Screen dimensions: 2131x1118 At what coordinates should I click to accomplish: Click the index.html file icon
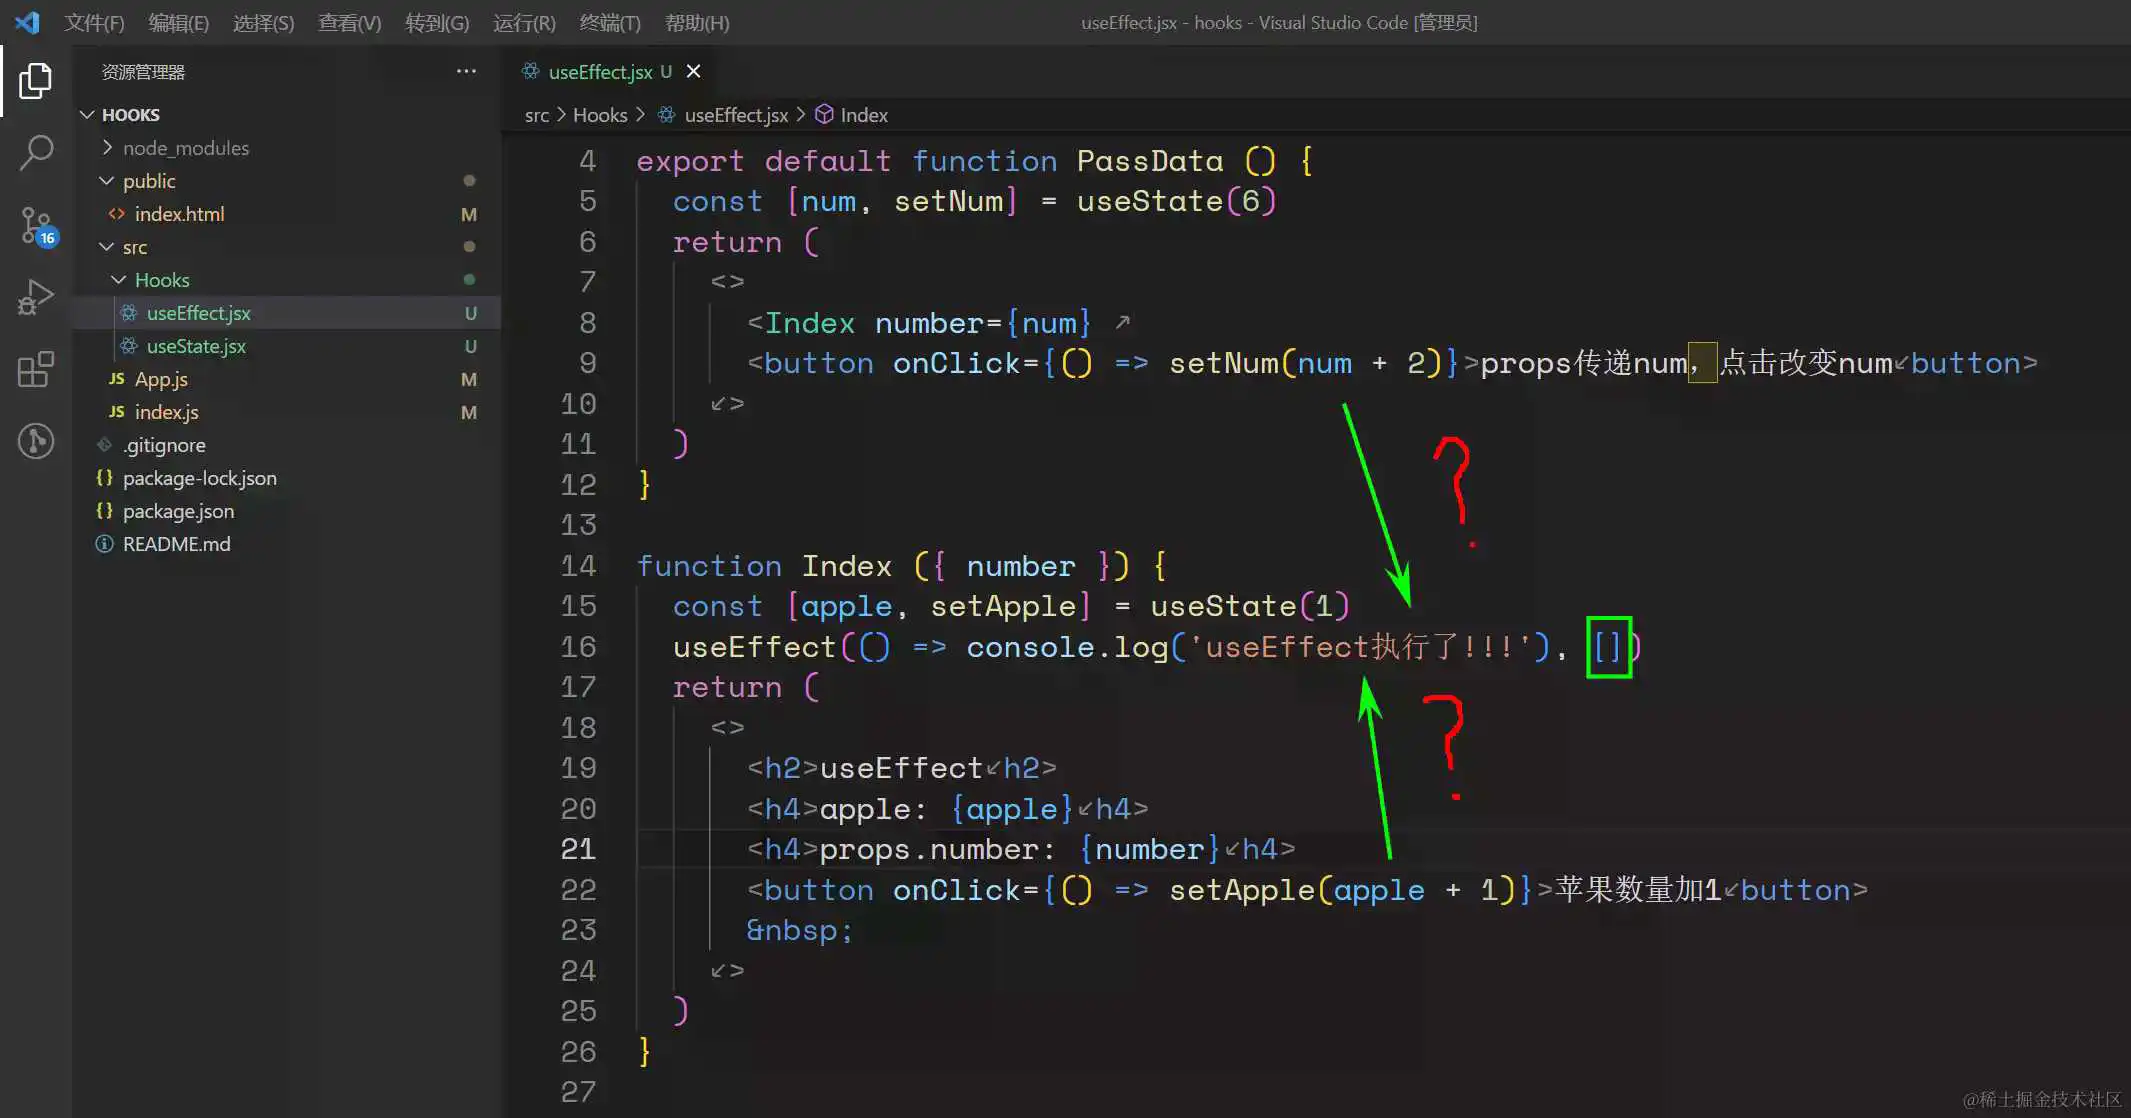[x=117, y=214]
